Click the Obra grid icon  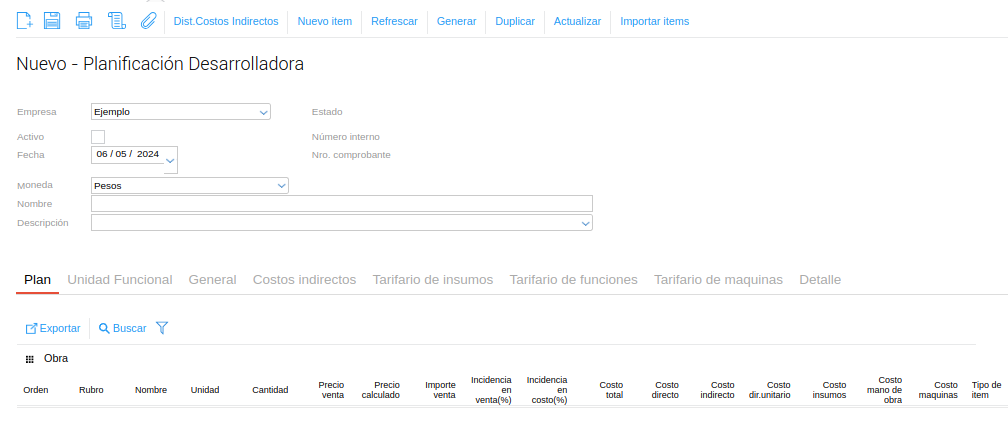pyautogui.click(x=30, y=359)
